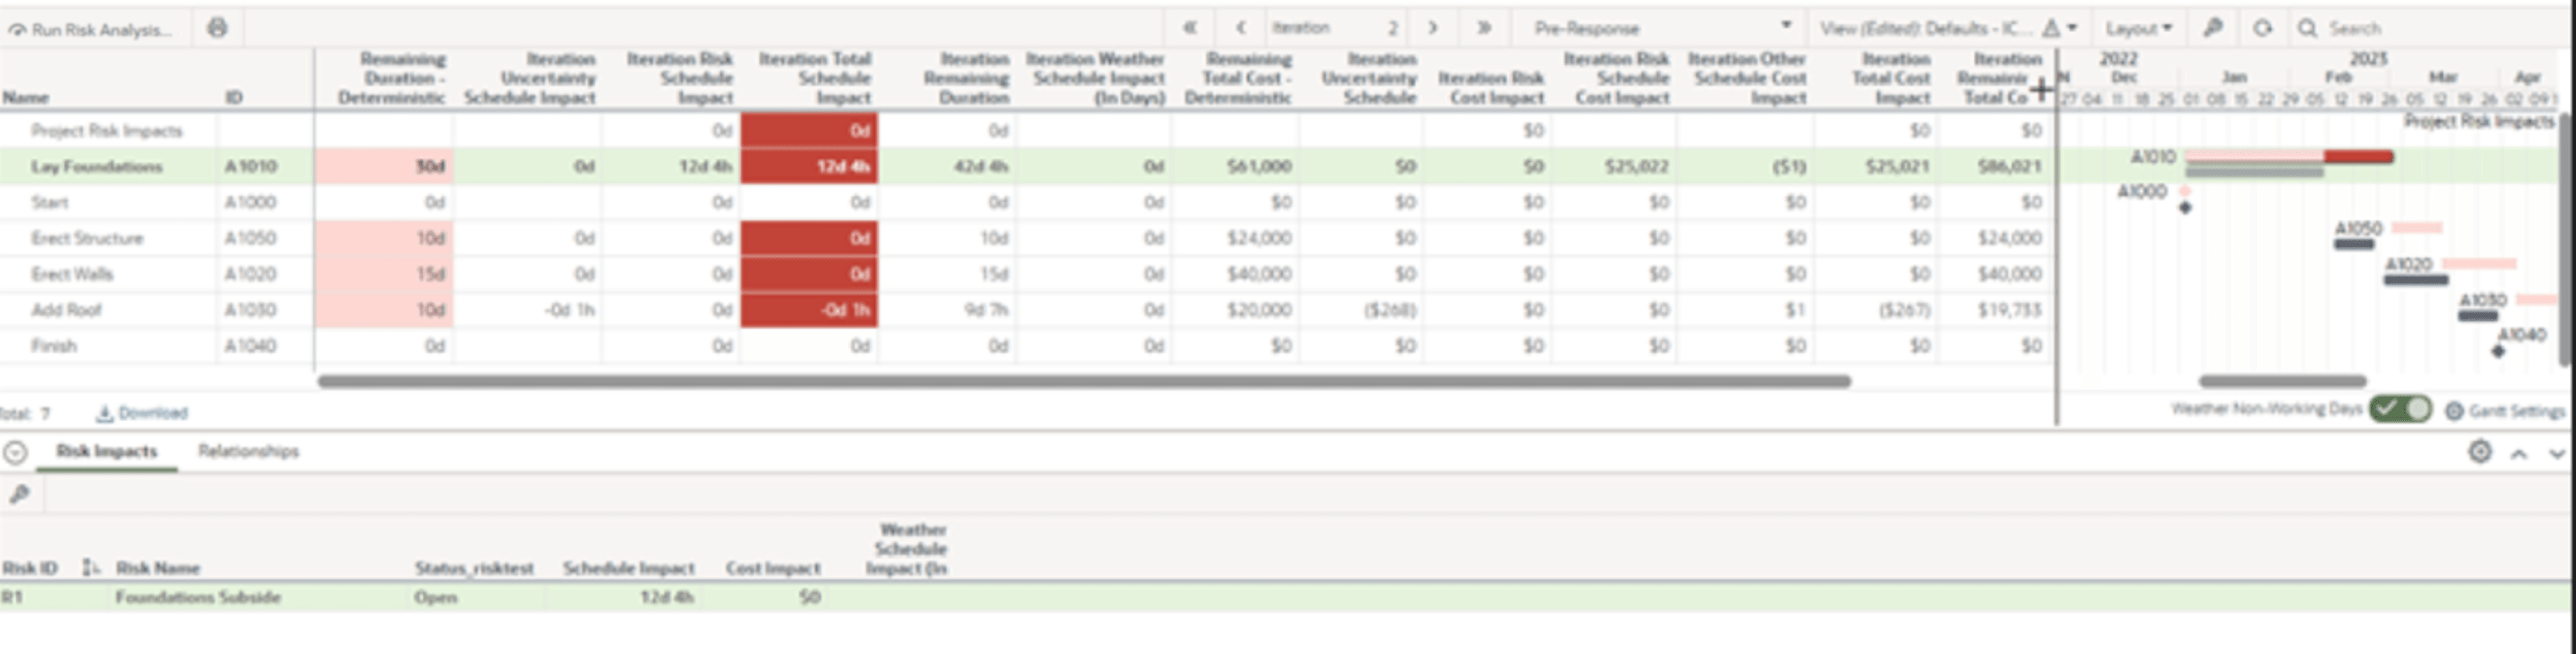Click the detail panel up chevron
Viewport: 2576px width, 654px height.
click(x=2519, y=454)
